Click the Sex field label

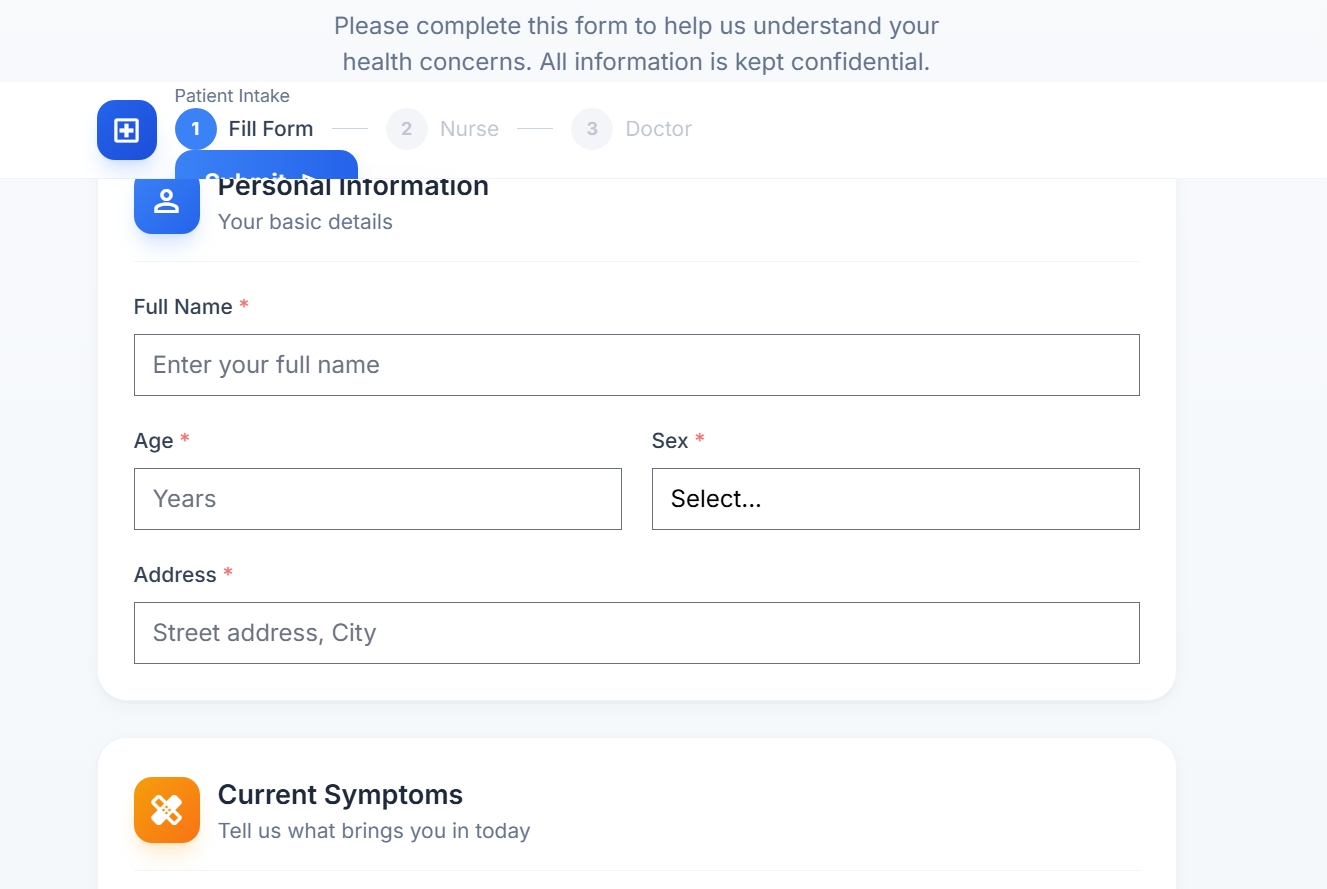(670, 441)
